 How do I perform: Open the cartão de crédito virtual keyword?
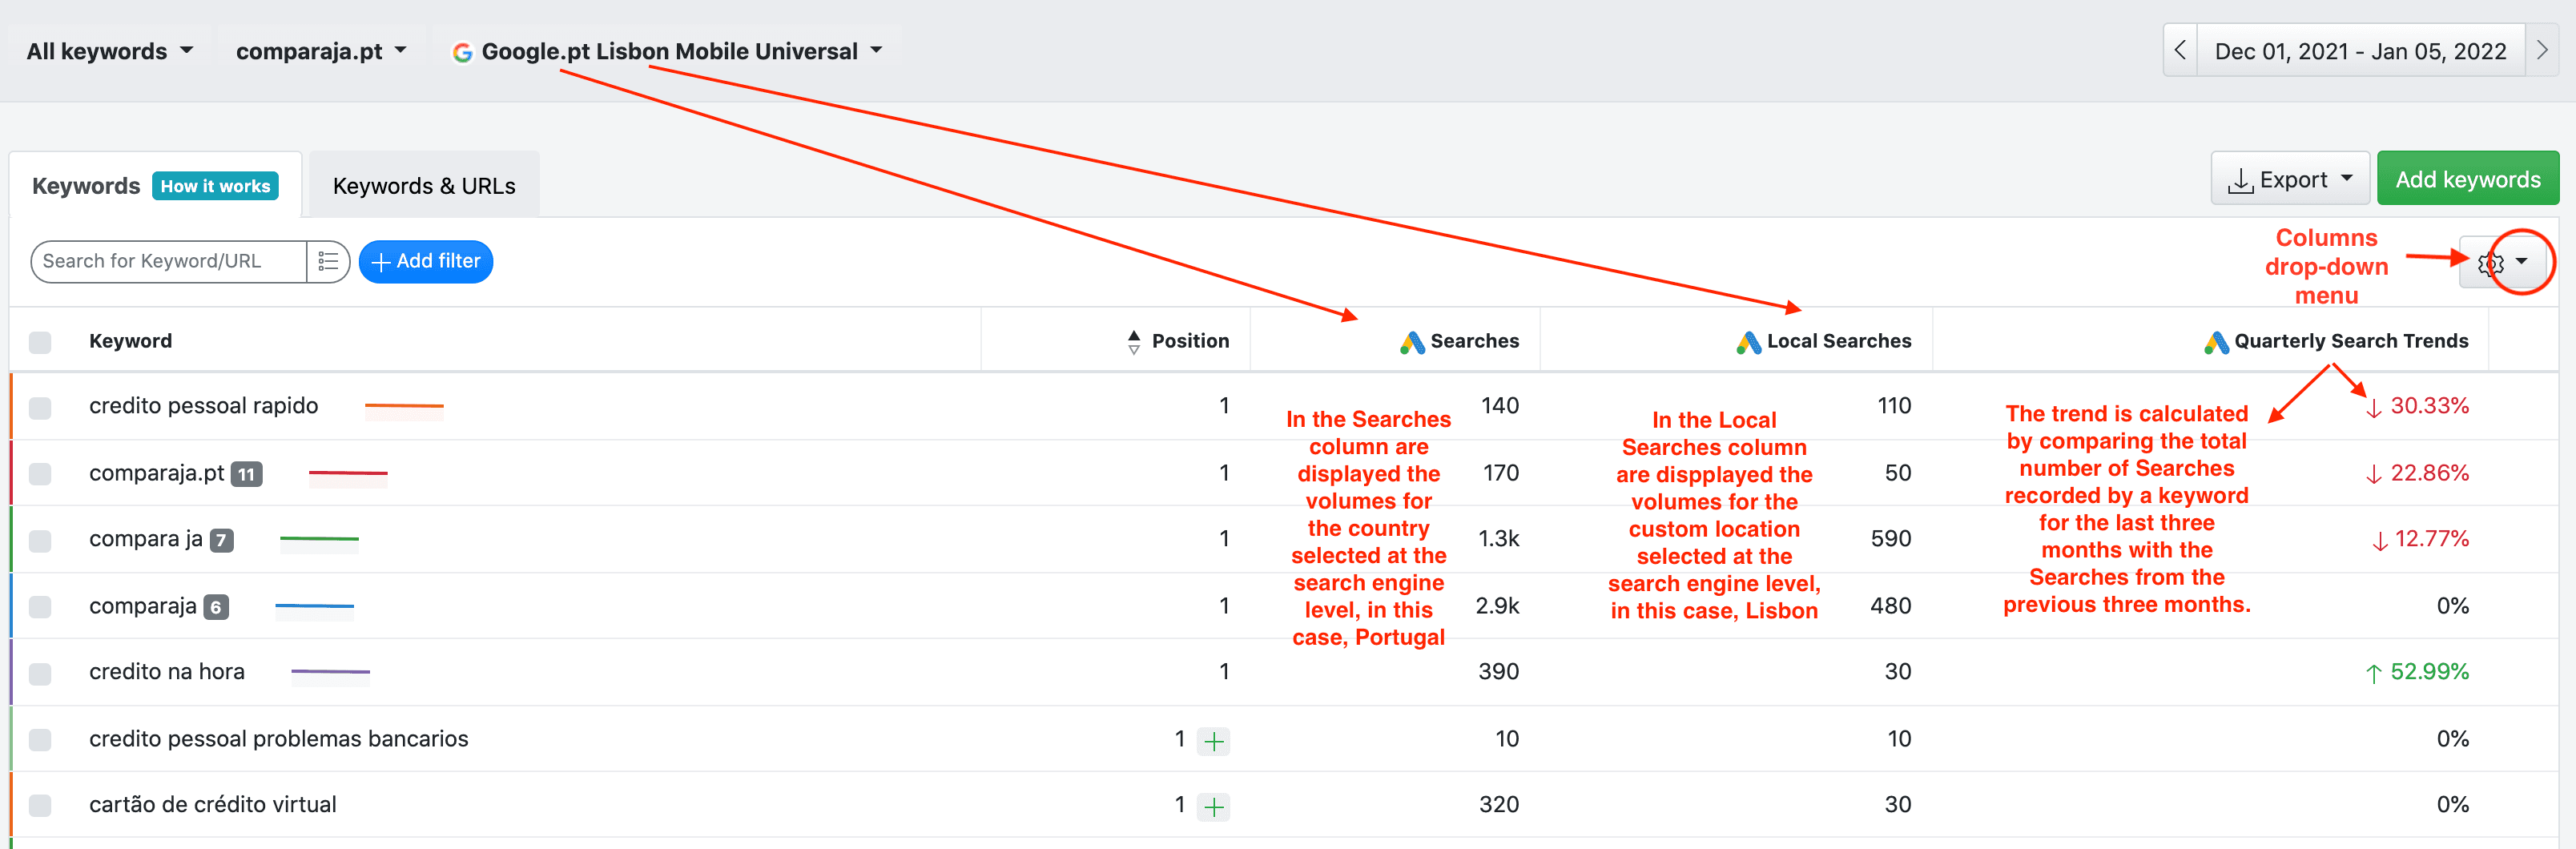pos(213,805)
